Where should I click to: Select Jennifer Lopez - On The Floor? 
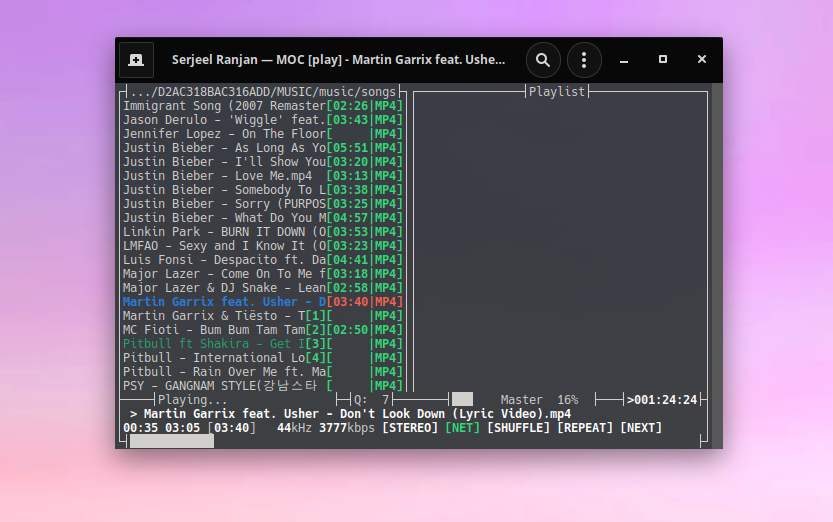262,134
